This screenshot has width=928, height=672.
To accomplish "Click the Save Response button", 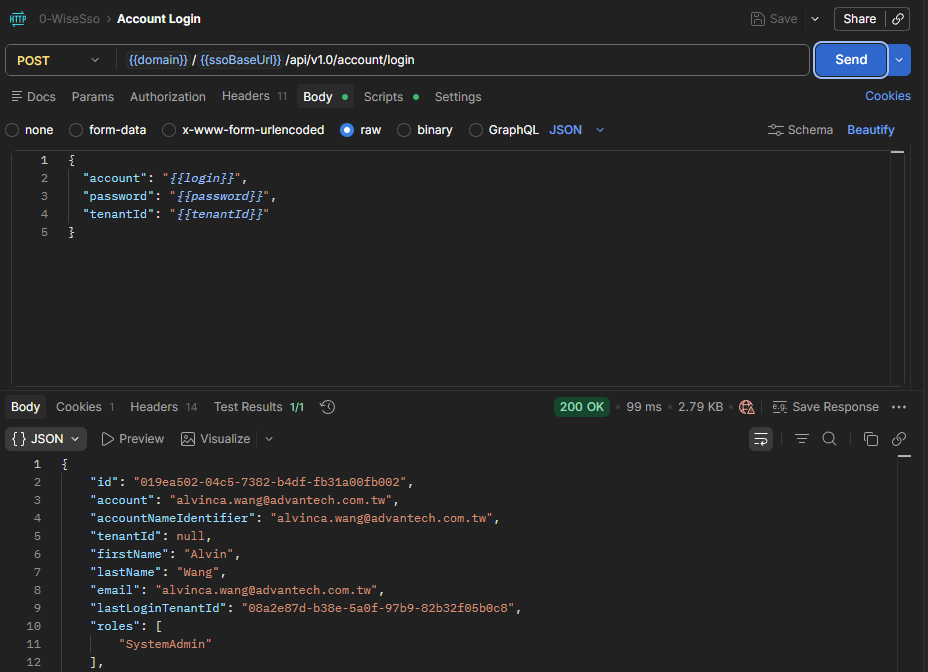I will [826, 407].
